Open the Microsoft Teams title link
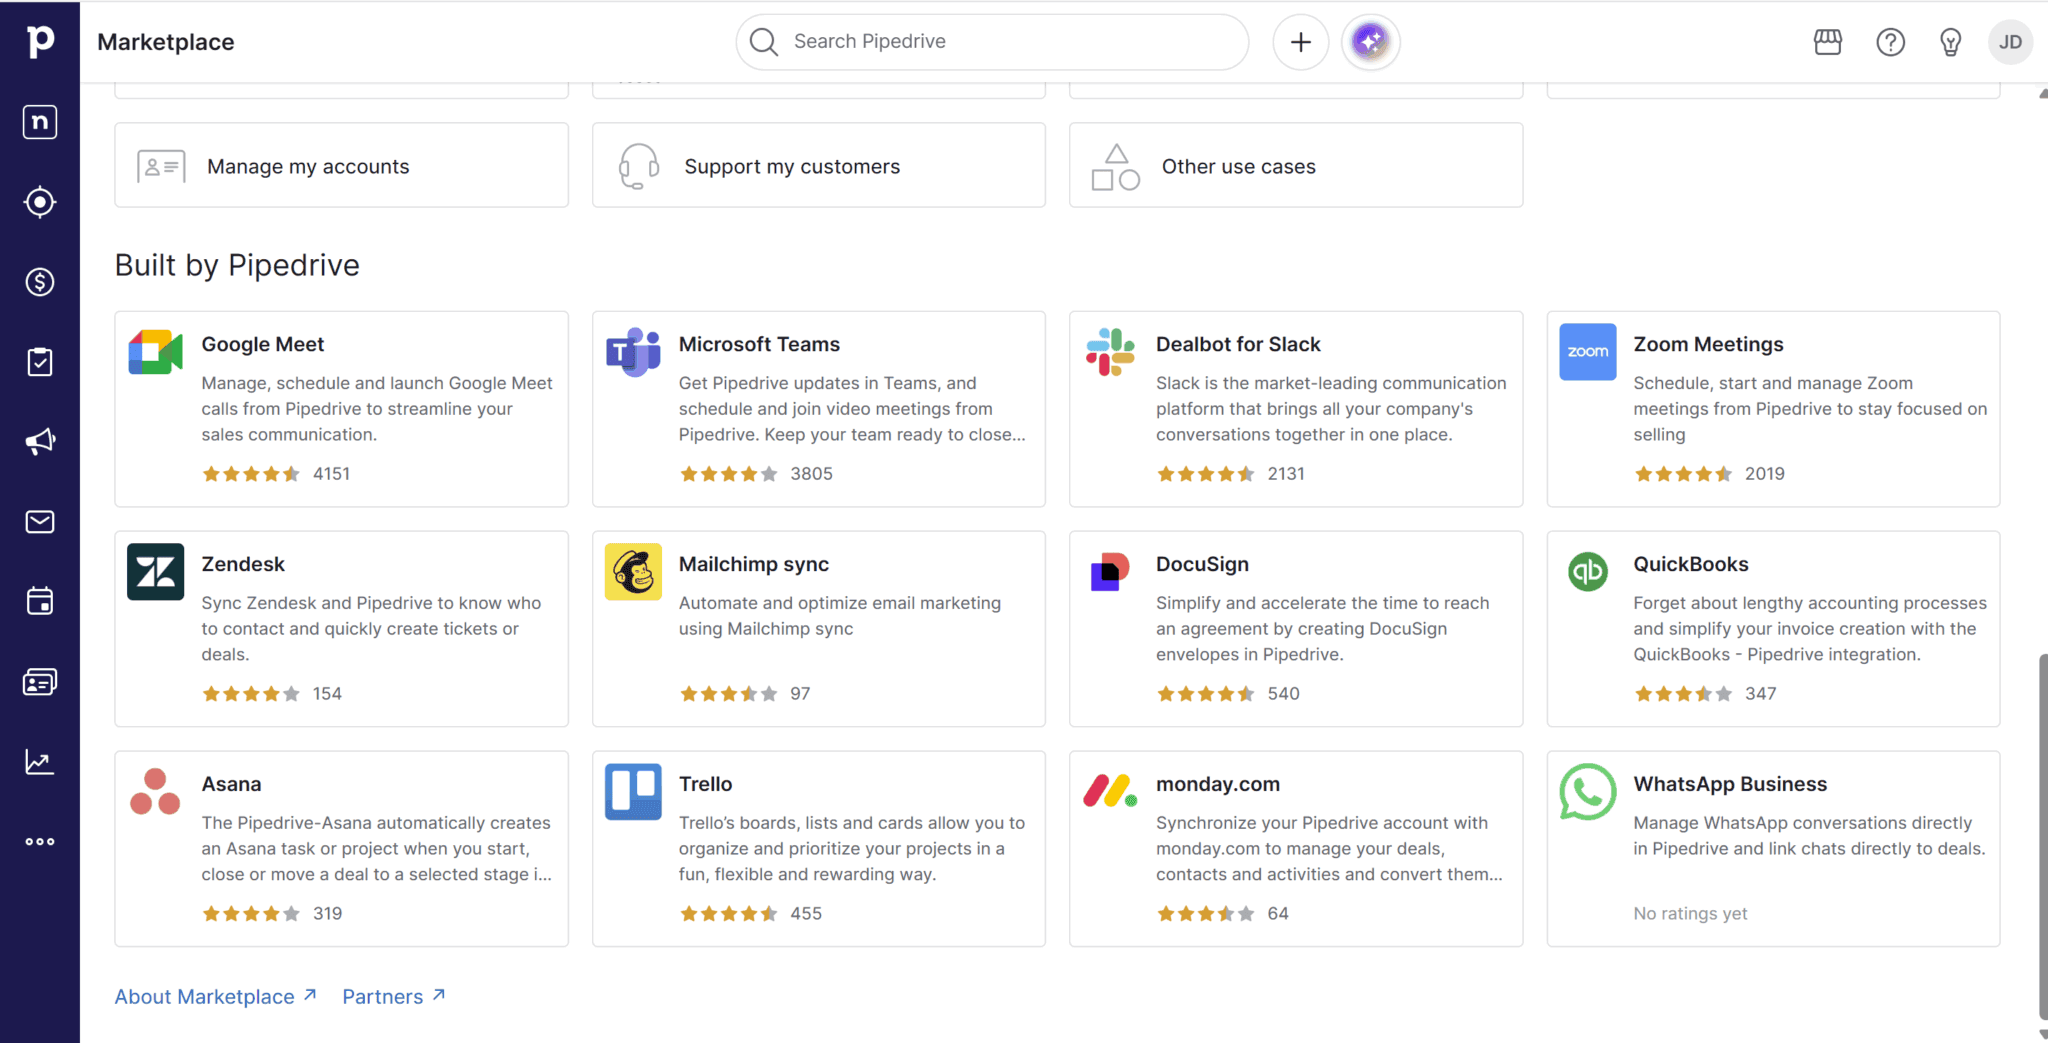The image size is (2048, 1043). point(759,344)
